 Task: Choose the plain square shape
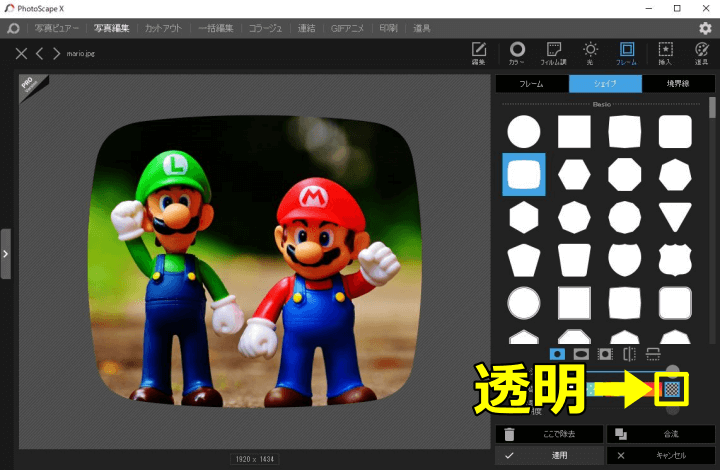[x=574, y=132]
